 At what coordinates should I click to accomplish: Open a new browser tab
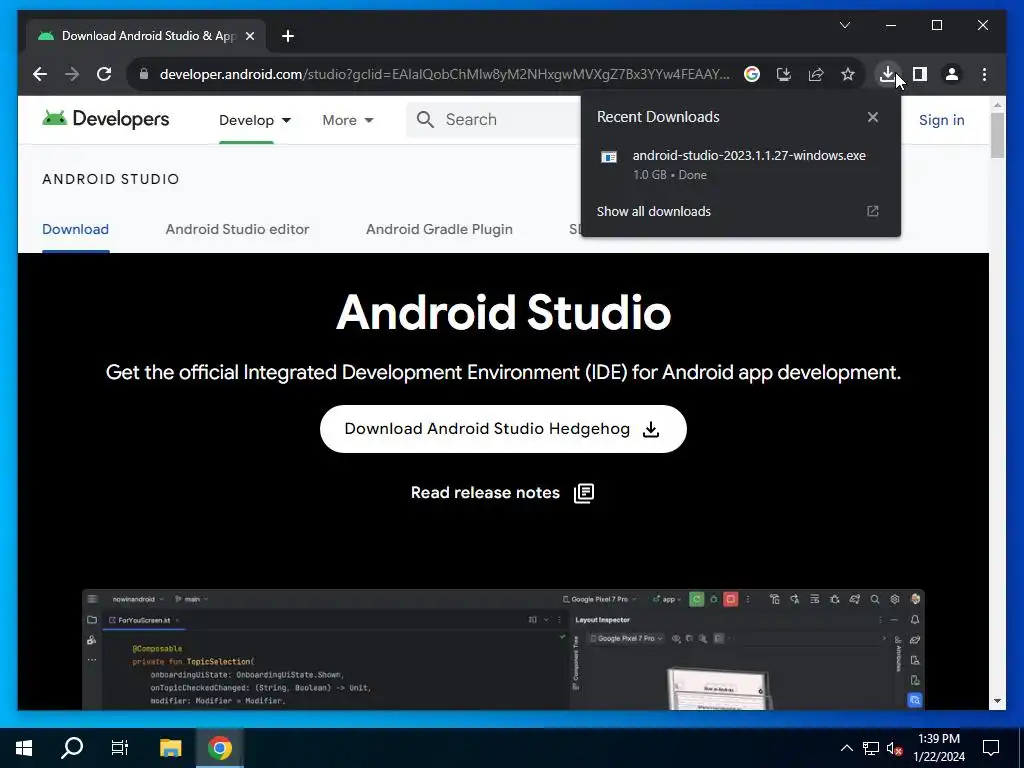point(288,37)
